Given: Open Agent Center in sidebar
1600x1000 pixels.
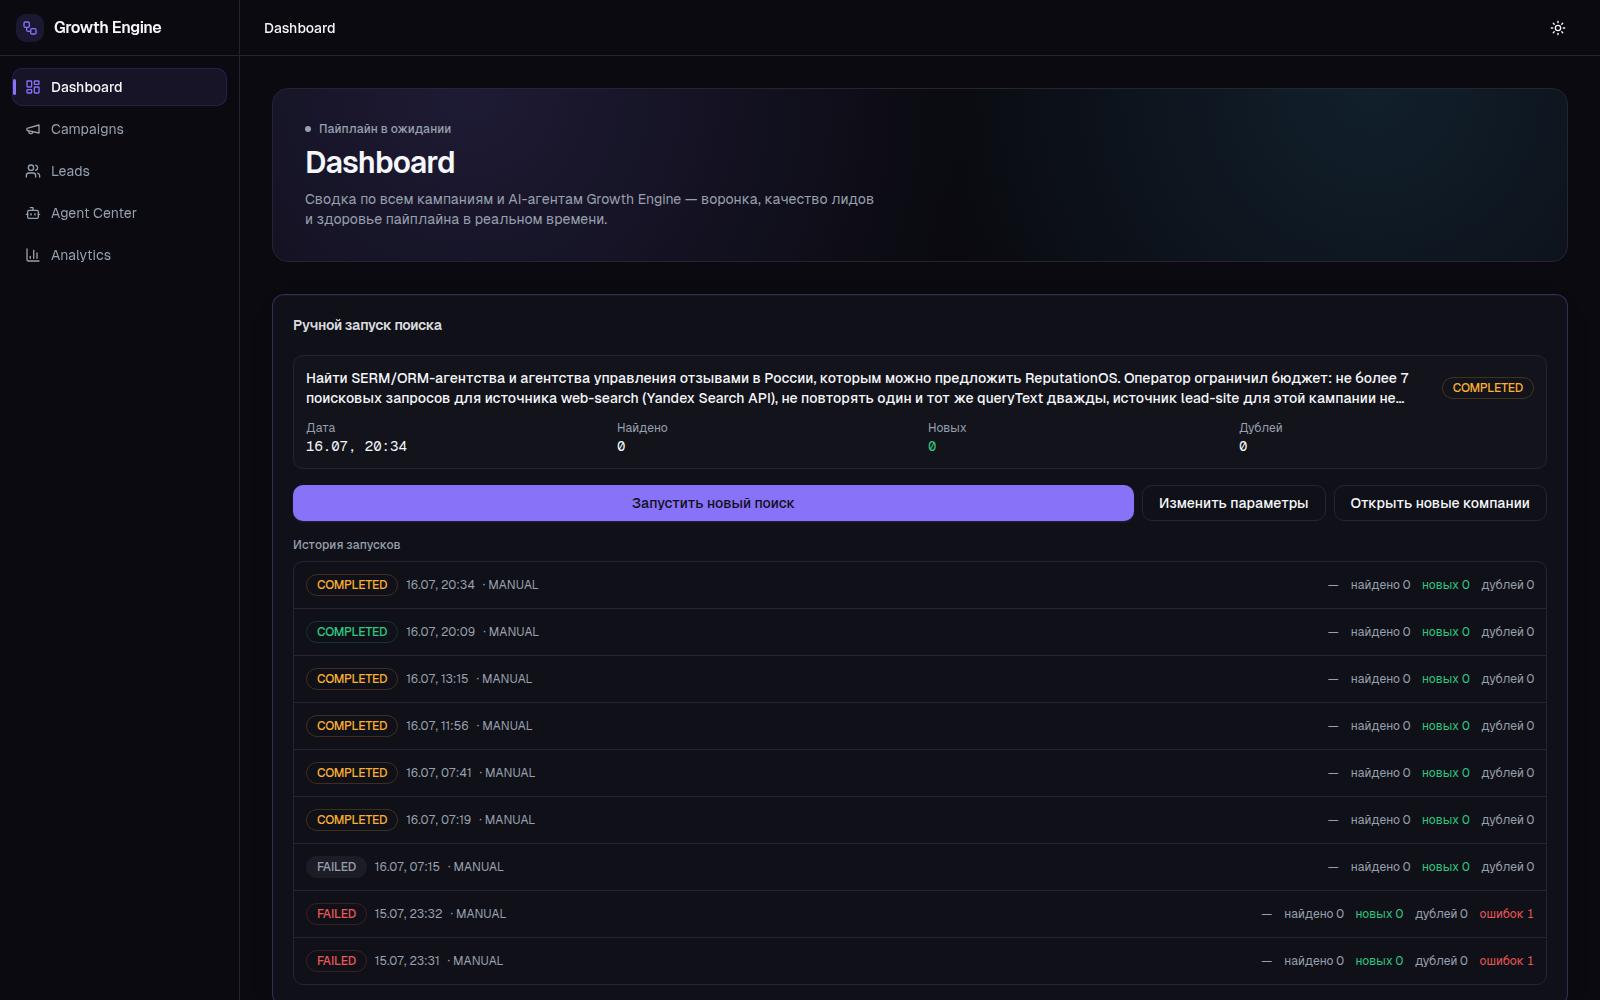Looking at the screenshot, I should click(x=119, y=213).
